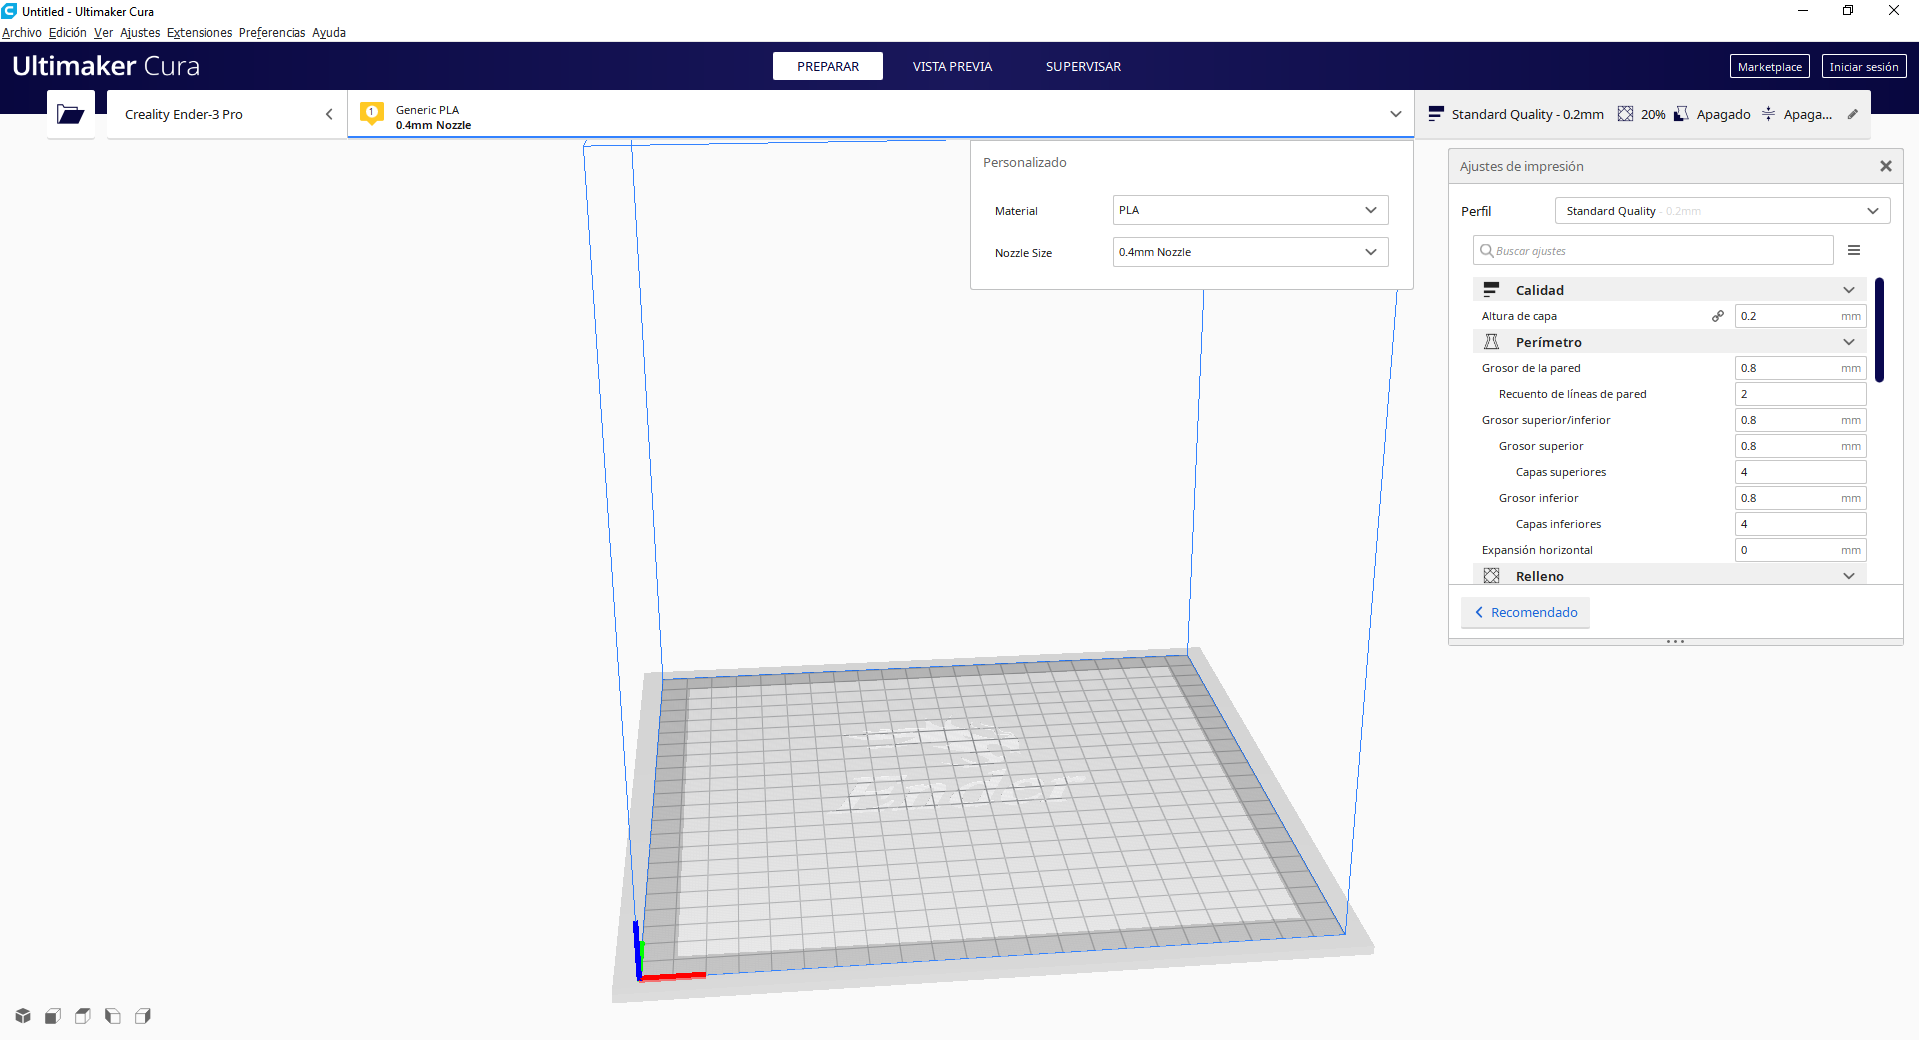Open file folder icon
Image resolution: width=1919 pixels, height=1040 pixels.
(x=70, y=114)
